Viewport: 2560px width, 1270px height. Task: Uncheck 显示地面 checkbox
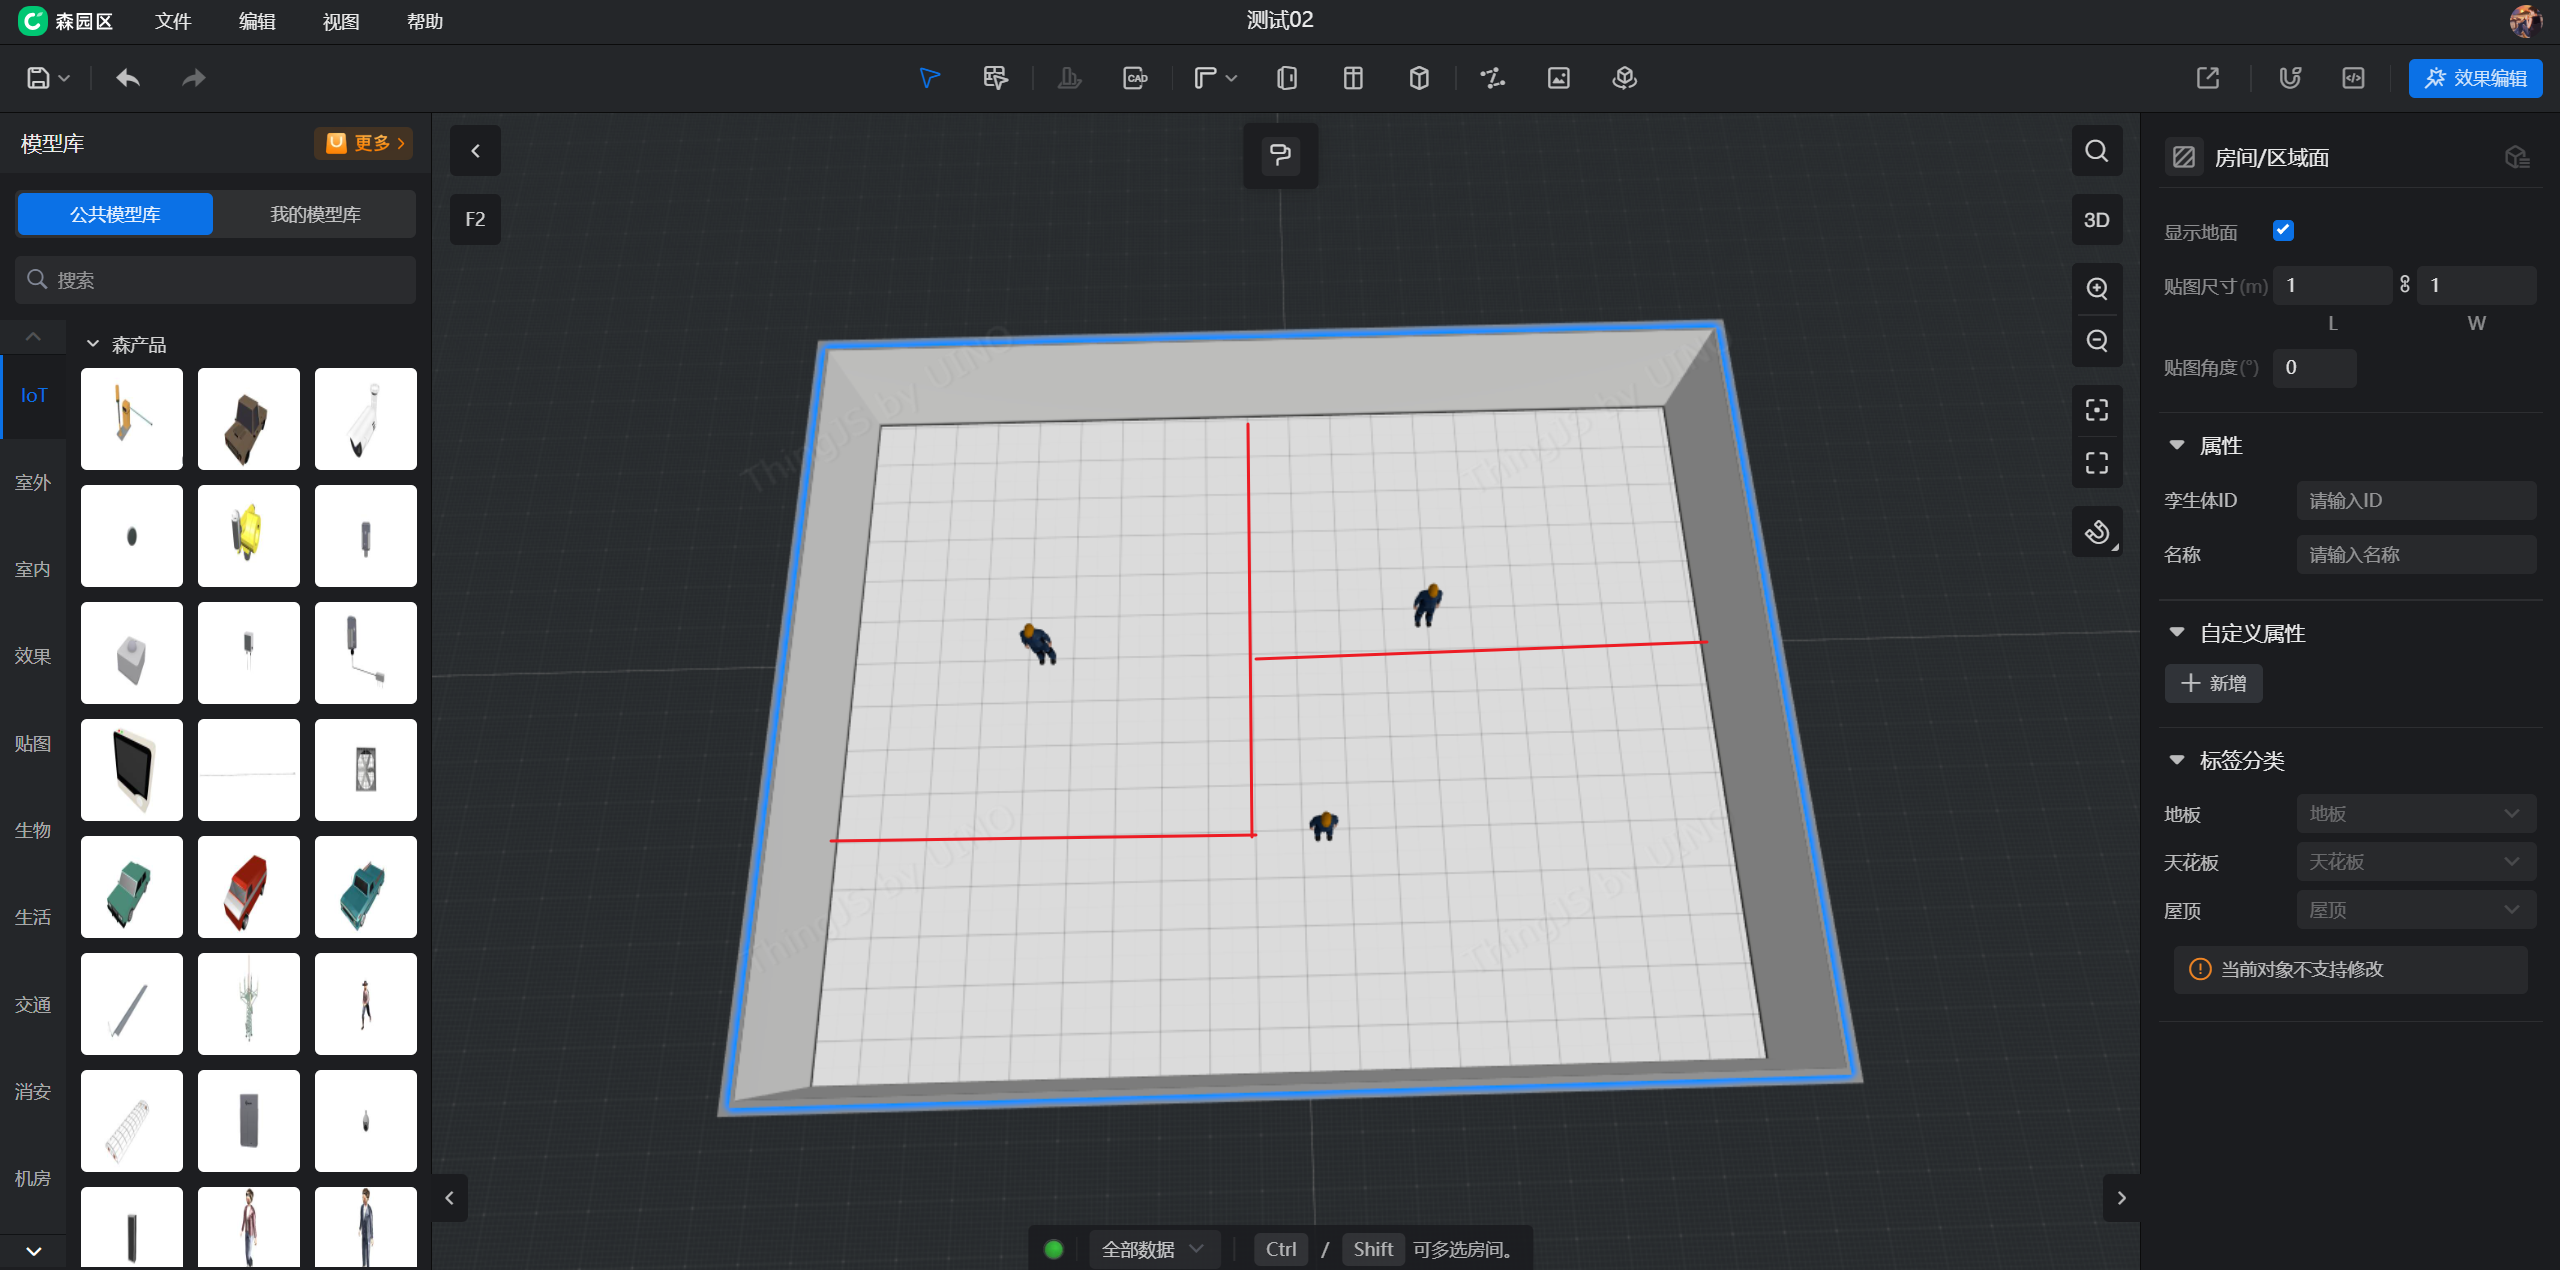tap(2283, 231)
